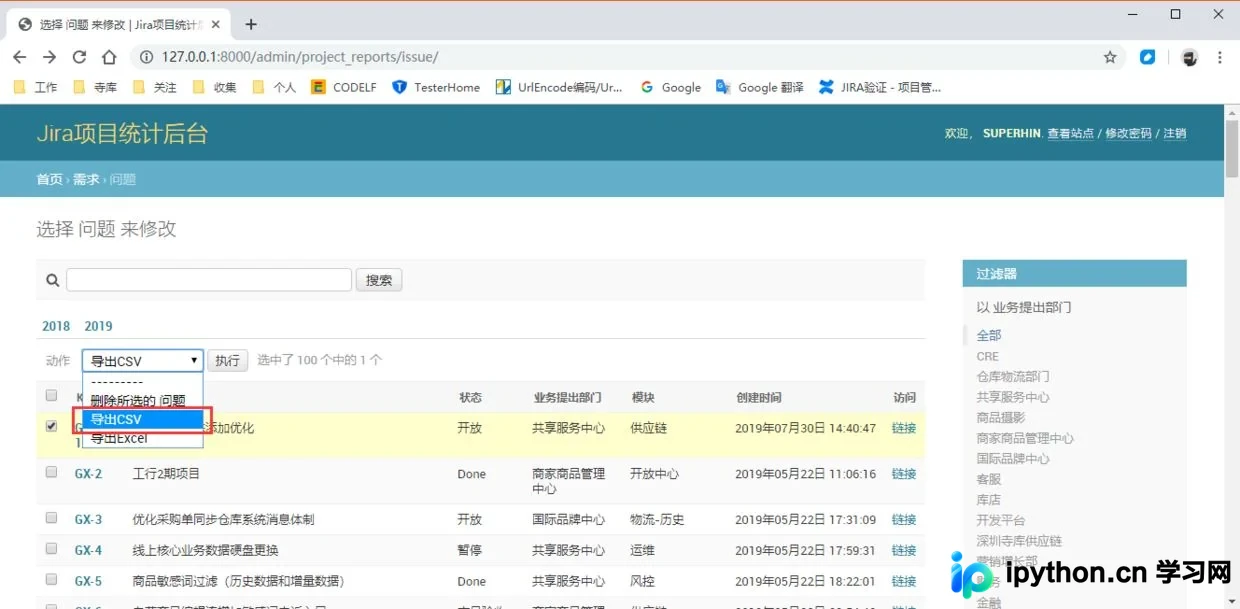
Task: Open the blue browser extension icon
Action: click(x=1148, y=57)
